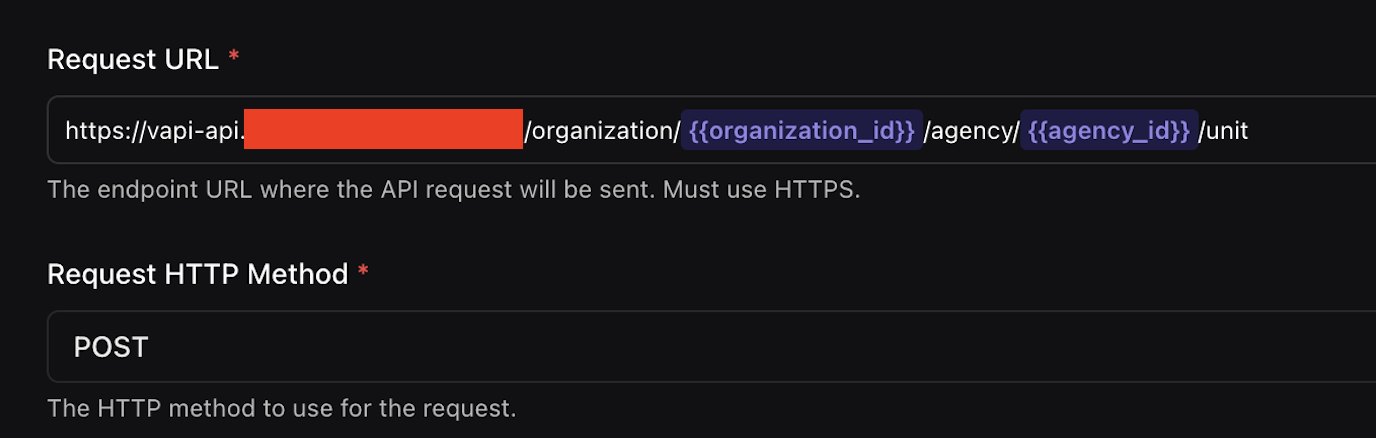This screenshot has height=438, width=1376.
Task: Click the /organization/ path segment
Action: click(x=602, y=131)
